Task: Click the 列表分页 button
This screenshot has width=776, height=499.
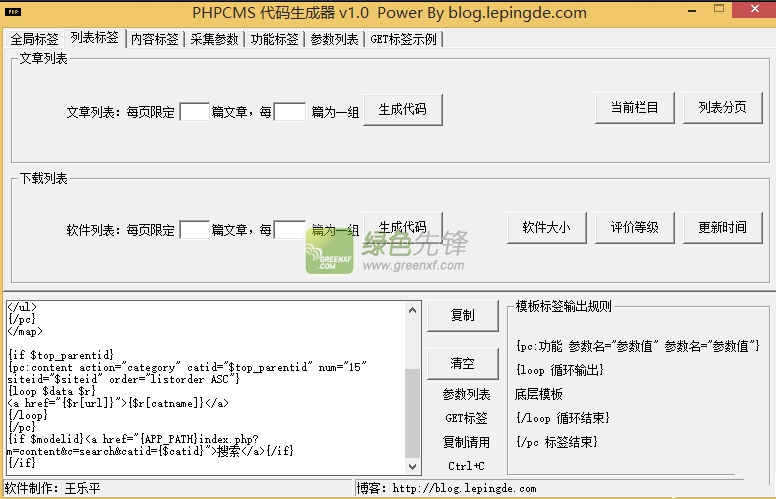Action: point(723,107)
